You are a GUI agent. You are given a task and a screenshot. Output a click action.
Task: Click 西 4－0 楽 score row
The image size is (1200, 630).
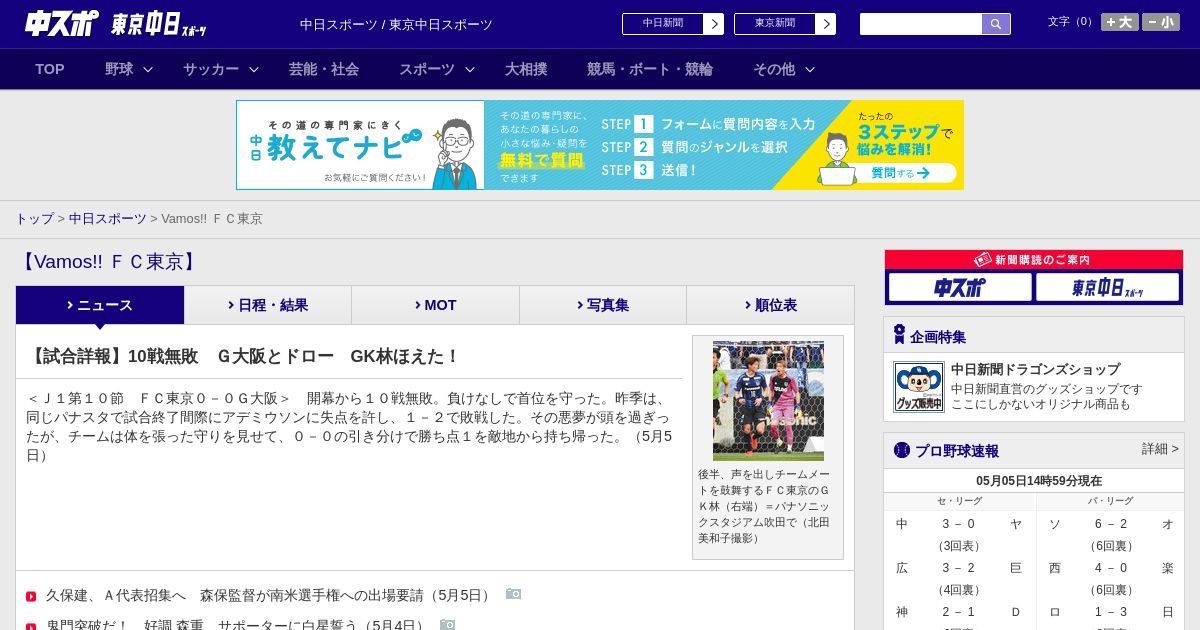(1111, 568)
